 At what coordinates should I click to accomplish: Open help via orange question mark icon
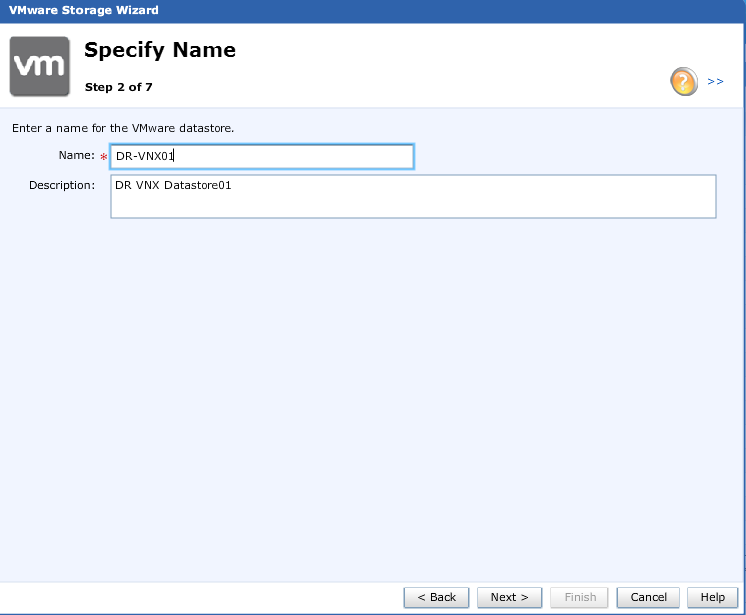[683, 82]
